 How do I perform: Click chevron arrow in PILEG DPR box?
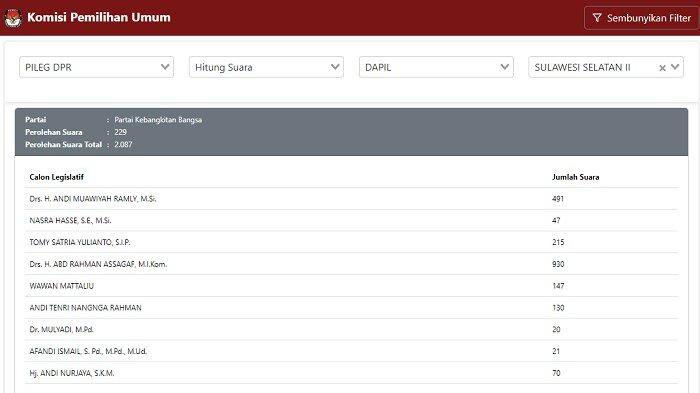165,67
